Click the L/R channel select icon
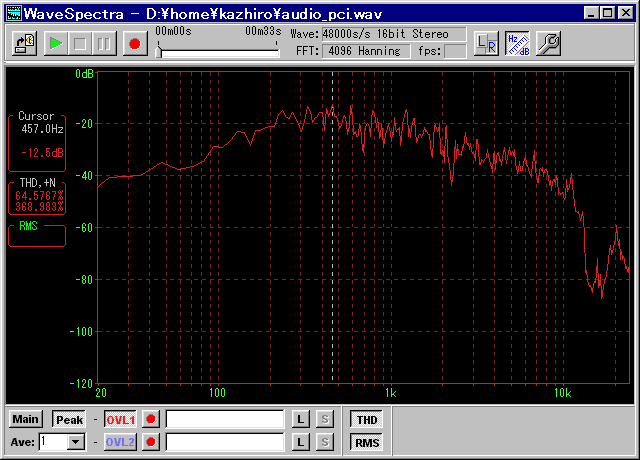The width and height of the screenshot is (640, 460). (486, 43)
